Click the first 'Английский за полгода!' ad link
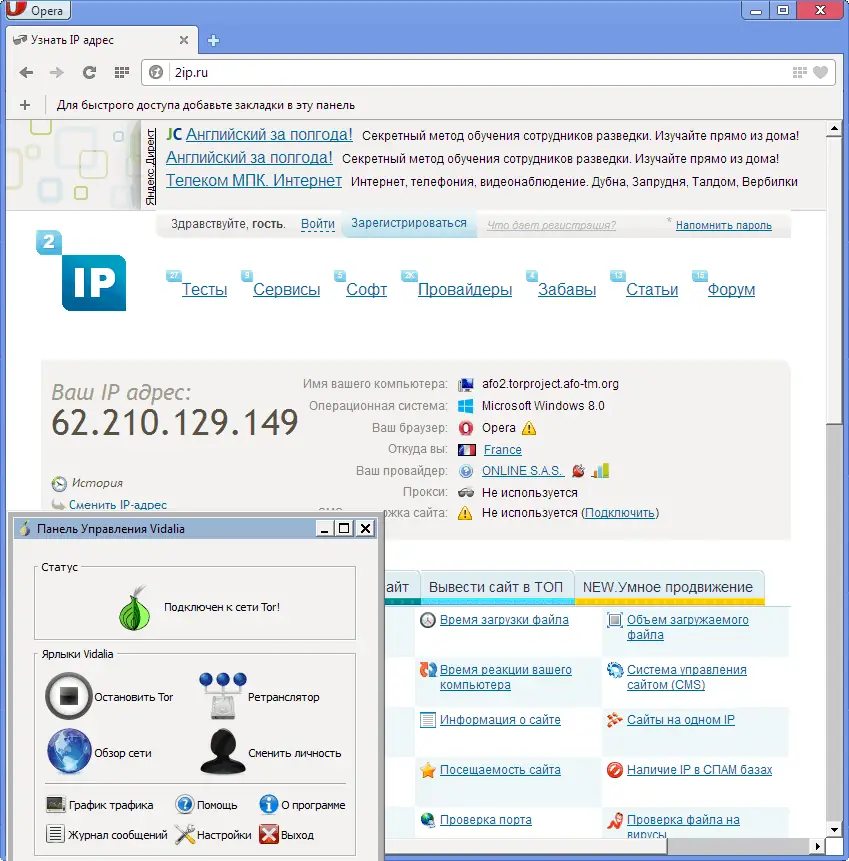849x861 pixels. 269,135
